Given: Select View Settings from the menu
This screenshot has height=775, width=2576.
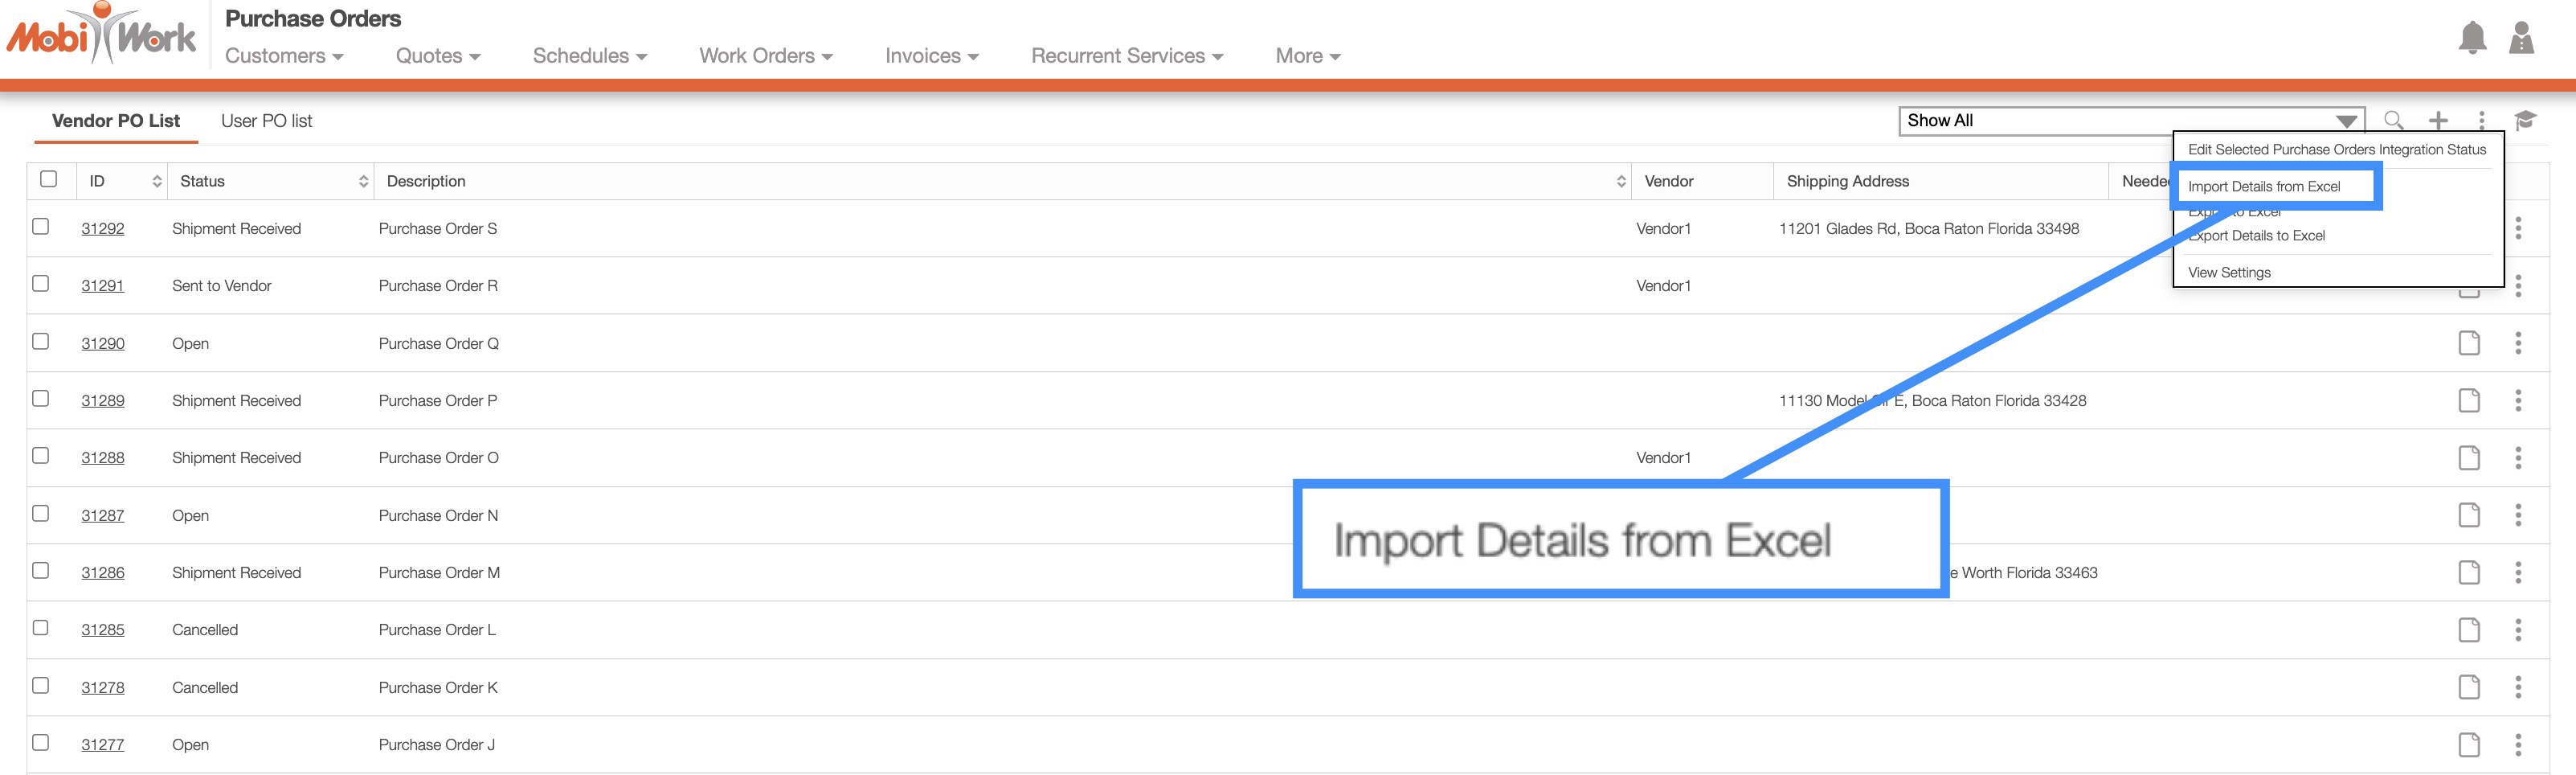Looking at the screenshot, I should tap(2229, 273).
